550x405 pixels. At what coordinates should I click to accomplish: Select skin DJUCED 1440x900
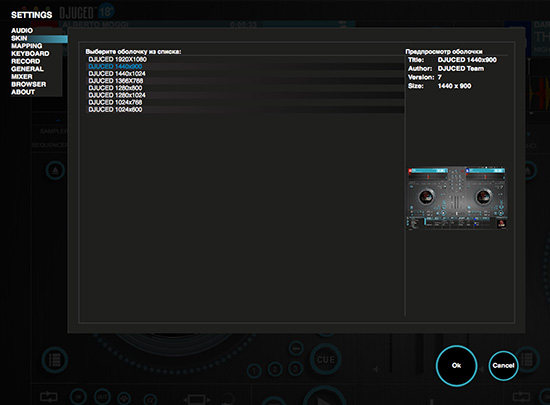point(245,66)
